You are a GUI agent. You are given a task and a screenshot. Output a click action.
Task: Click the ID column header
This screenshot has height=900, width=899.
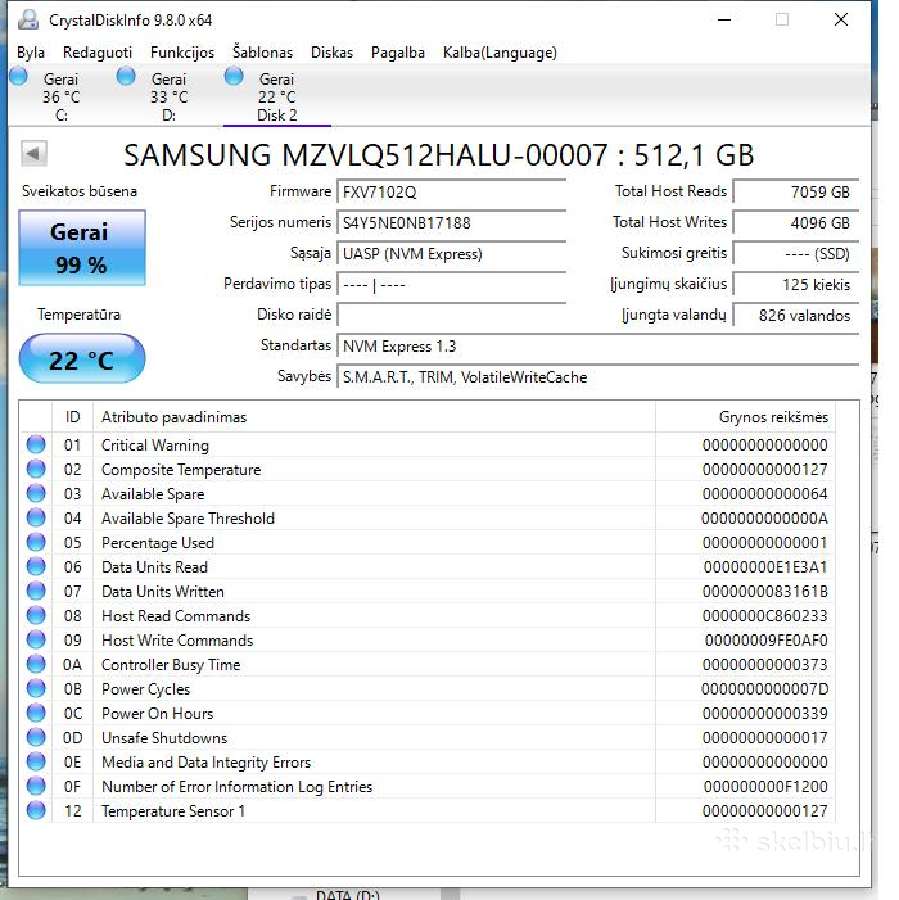pos(72,417)
